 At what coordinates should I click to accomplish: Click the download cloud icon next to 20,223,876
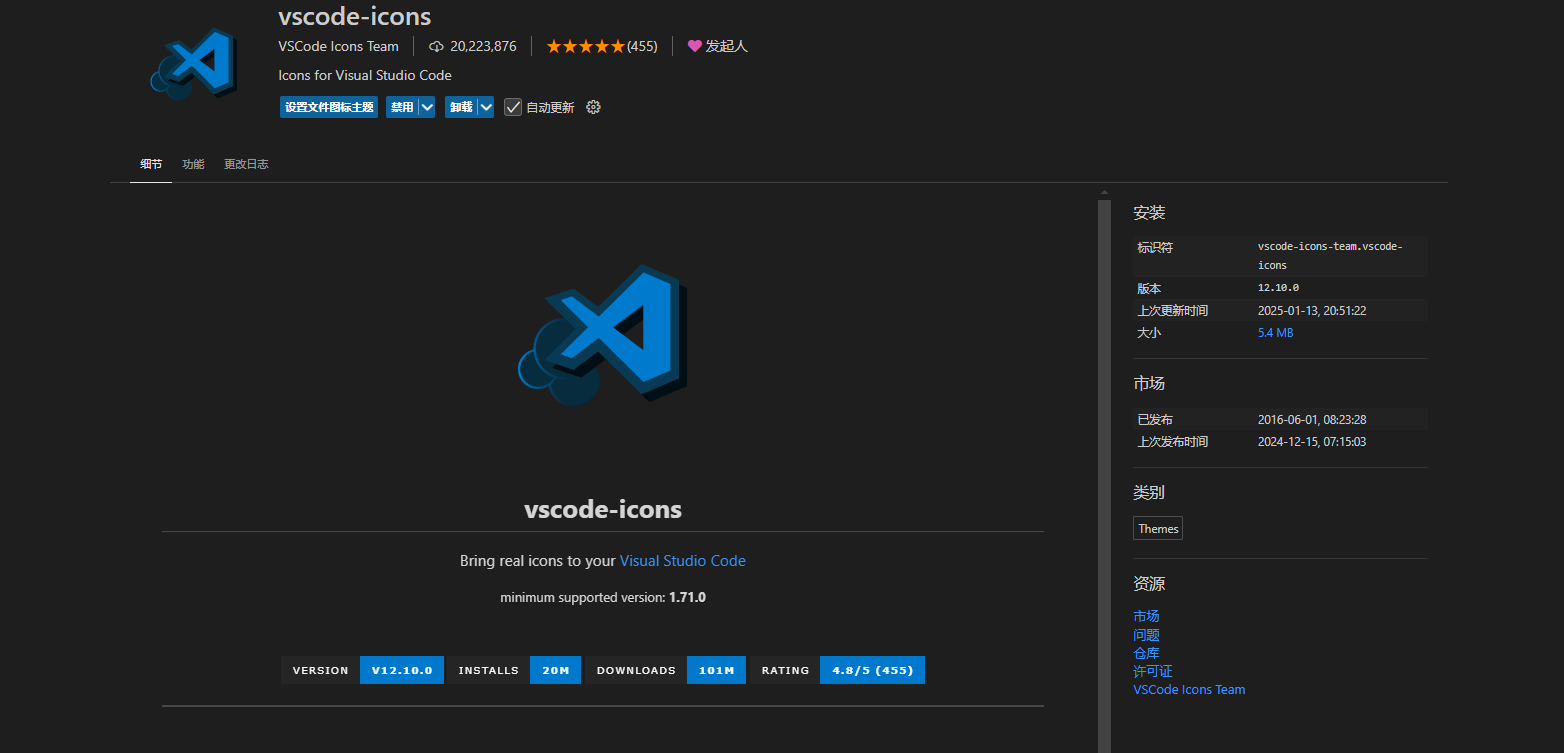(436, 46)
